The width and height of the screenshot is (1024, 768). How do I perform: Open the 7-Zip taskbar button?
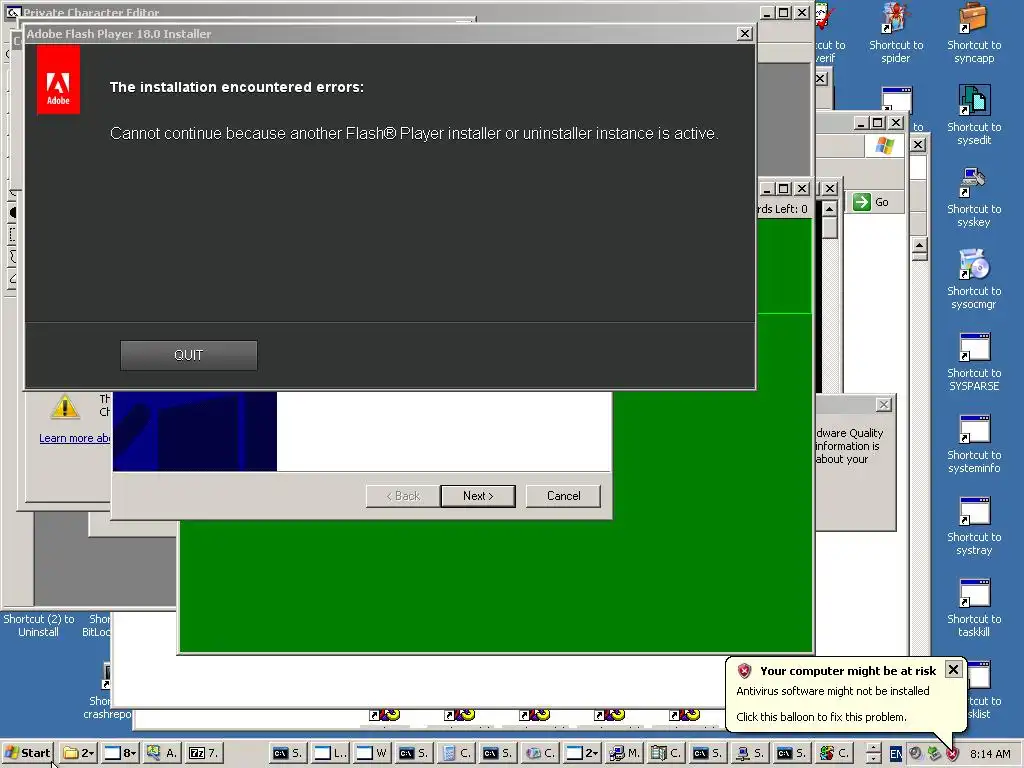(204, 753)
